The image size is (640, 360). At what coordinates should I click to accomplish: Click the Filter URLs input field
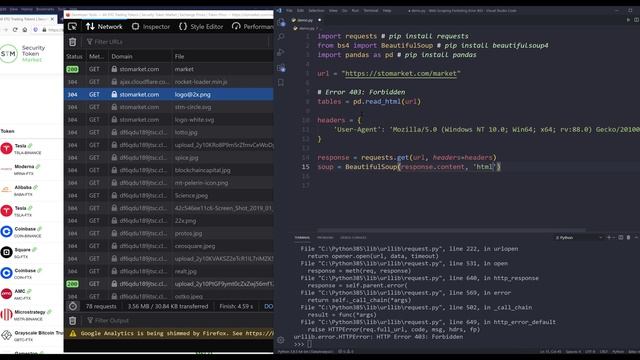pyautogui.click(x=176, y=42)
